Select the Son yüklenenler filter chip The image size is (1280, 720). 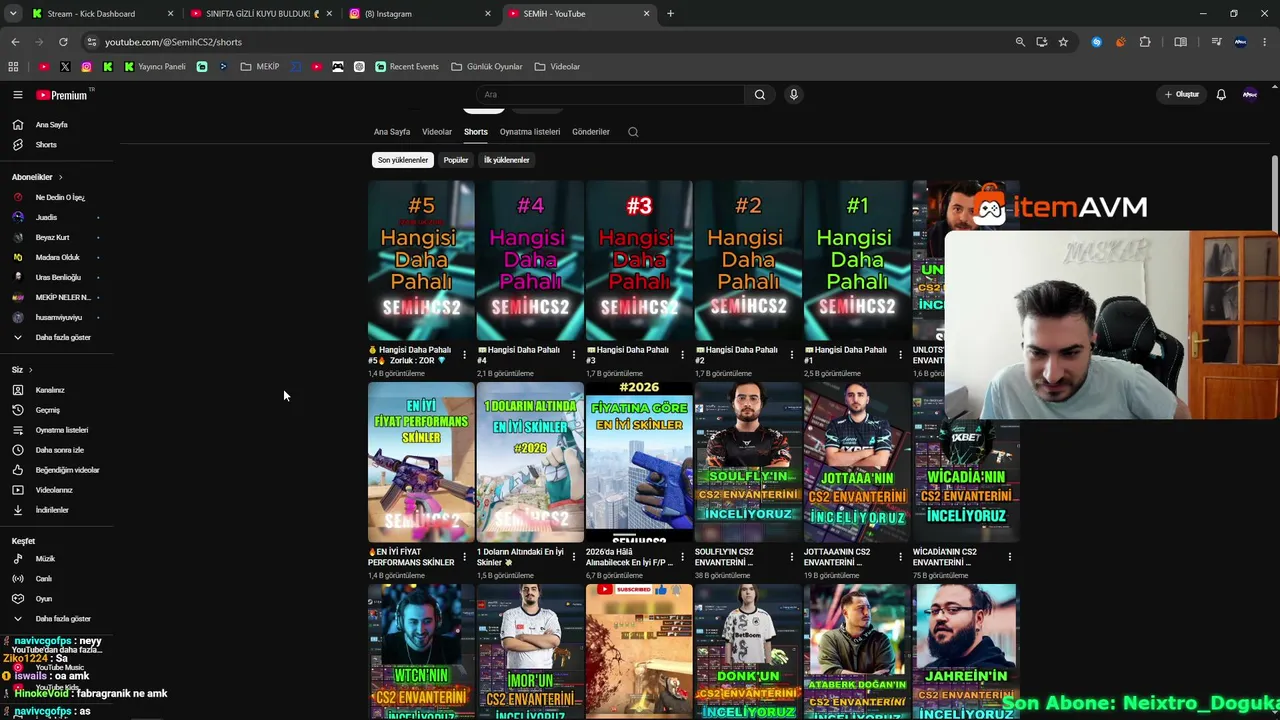coord(403,160)
